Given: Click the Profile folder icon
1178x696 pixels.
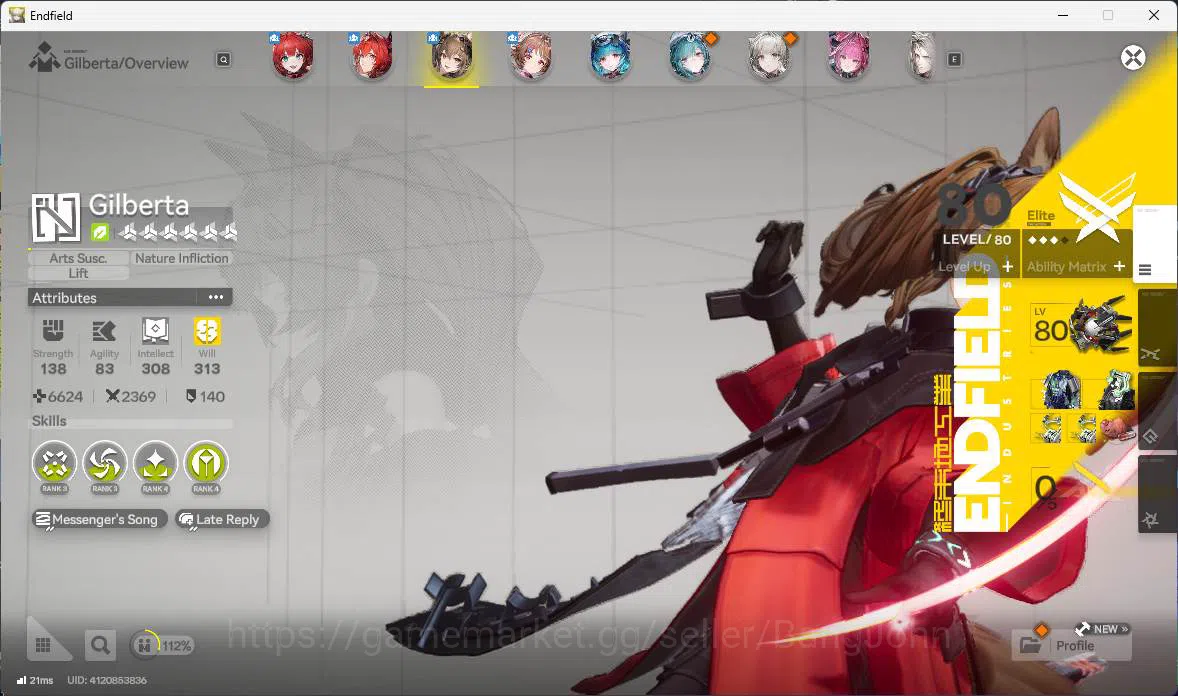Looking at the screenshot, I should pyautogui.click(x=1030, y=645).
